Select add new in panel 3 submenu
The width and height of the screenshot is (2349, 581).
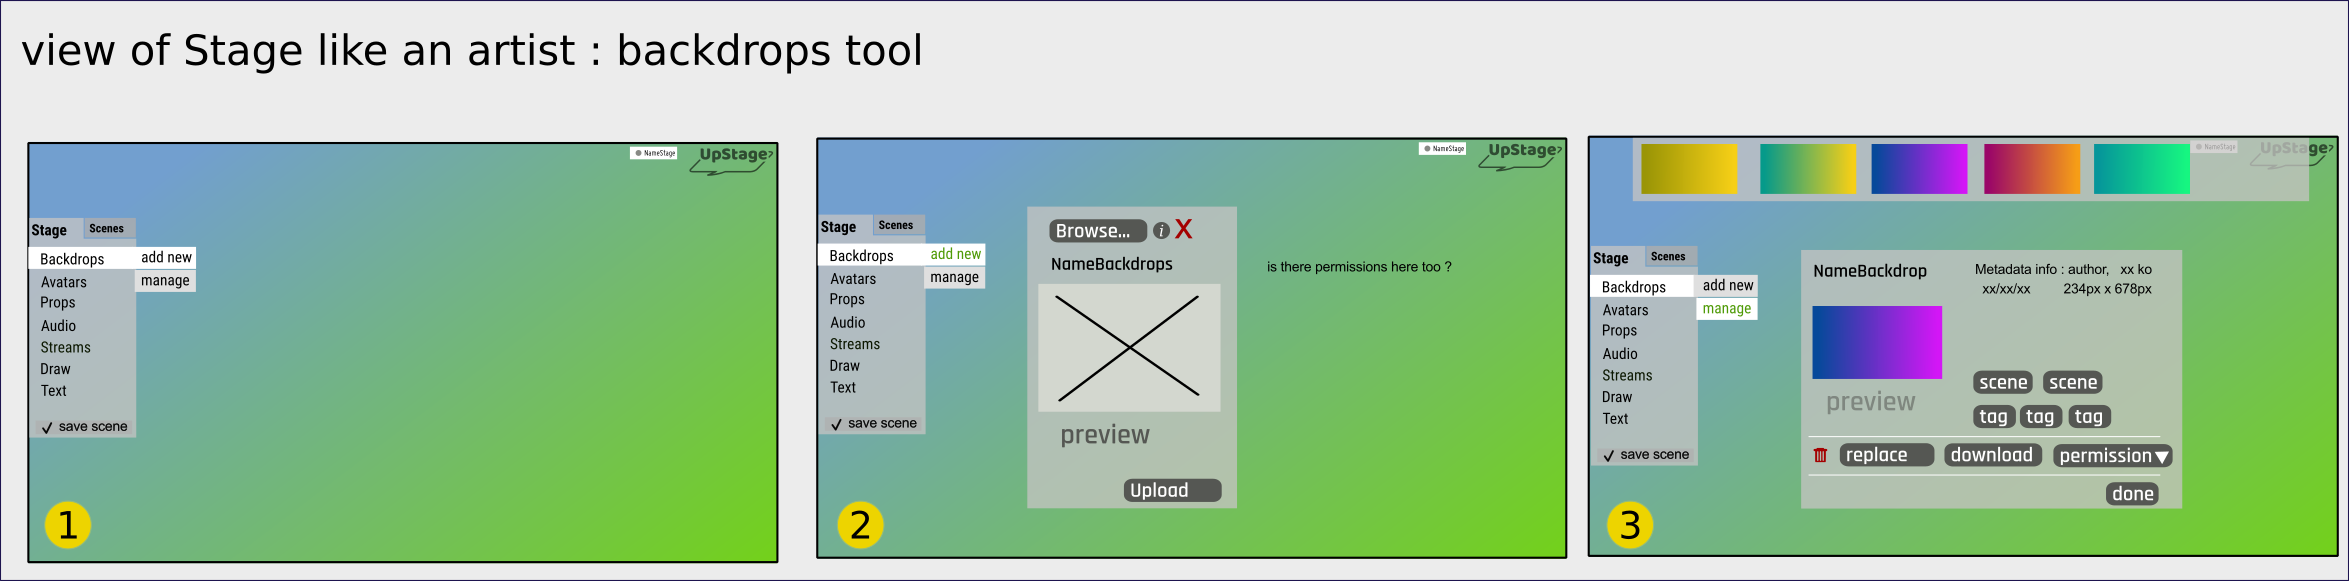[x=1728, y=285]
